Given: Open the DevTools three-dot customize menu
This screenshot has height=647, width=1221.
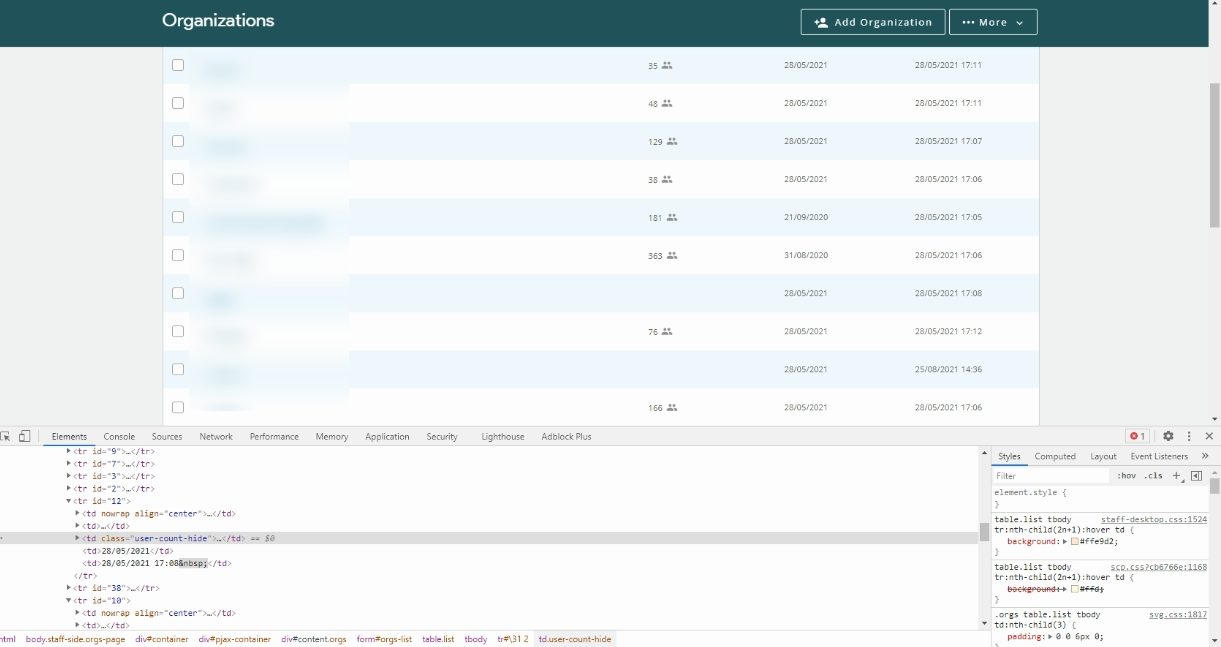Looking at the screenshot, I should coord(1189,437).
